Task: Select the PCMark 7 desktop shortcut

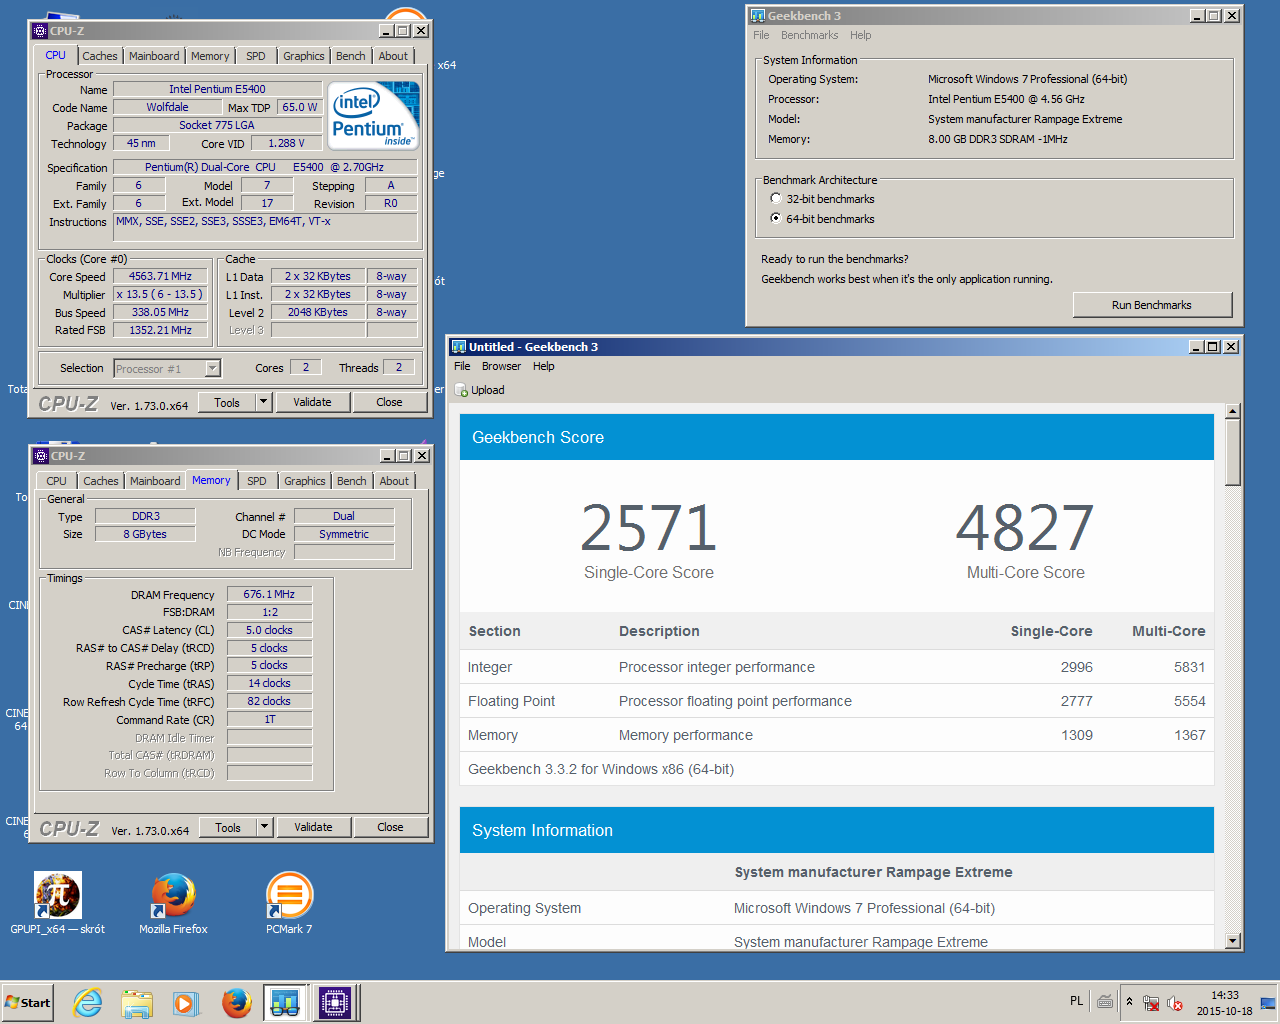Action: click(x=289, y=901)
